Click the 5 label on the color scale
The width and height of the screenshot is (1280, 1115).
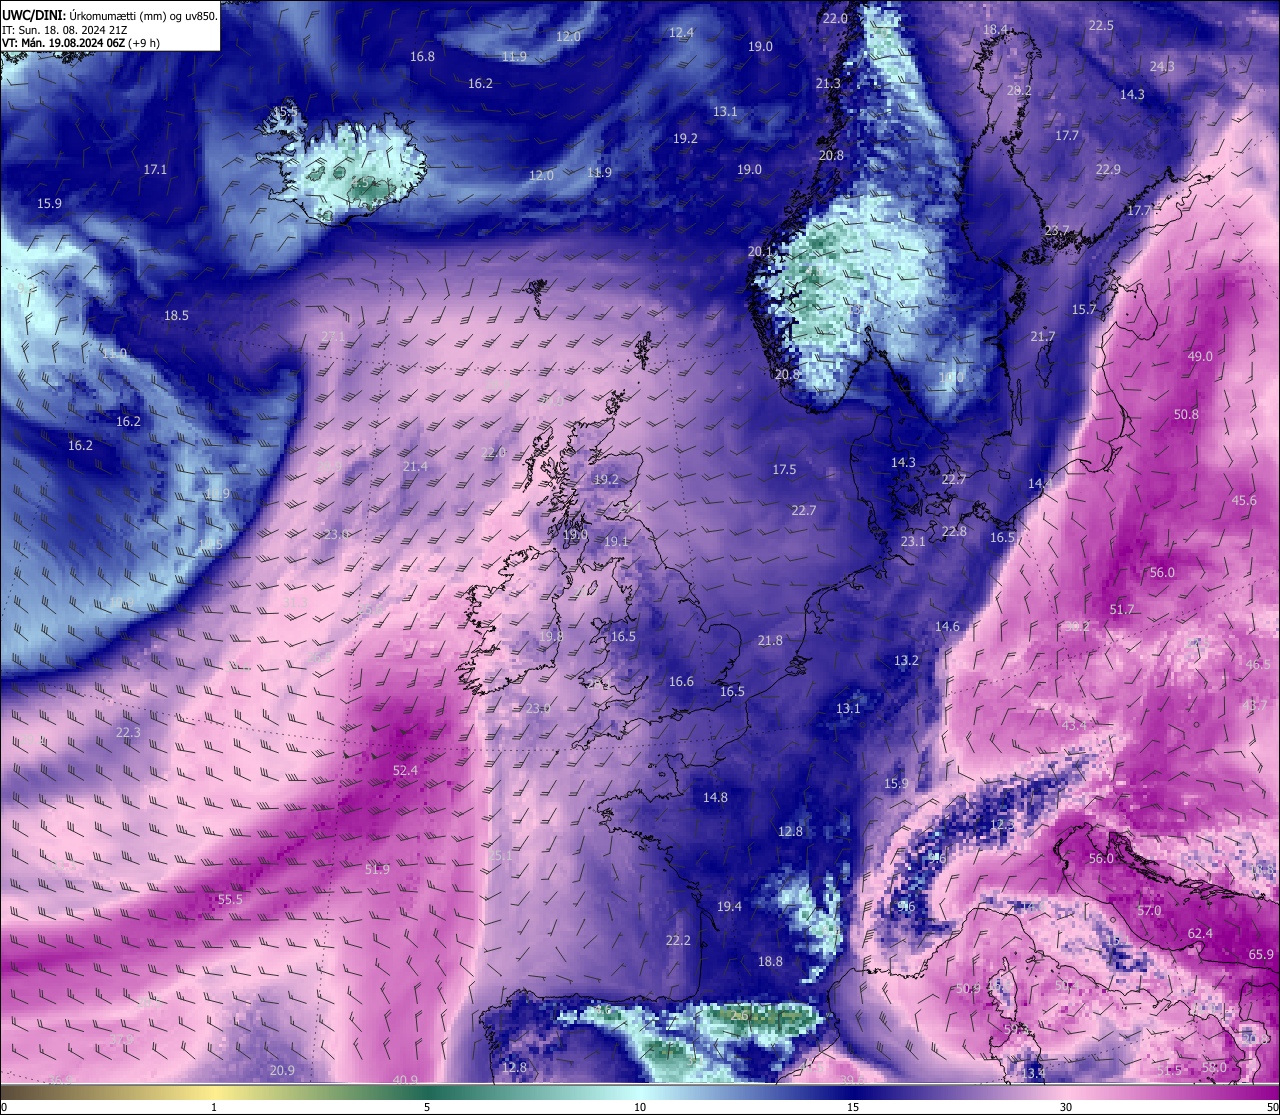427,1107
